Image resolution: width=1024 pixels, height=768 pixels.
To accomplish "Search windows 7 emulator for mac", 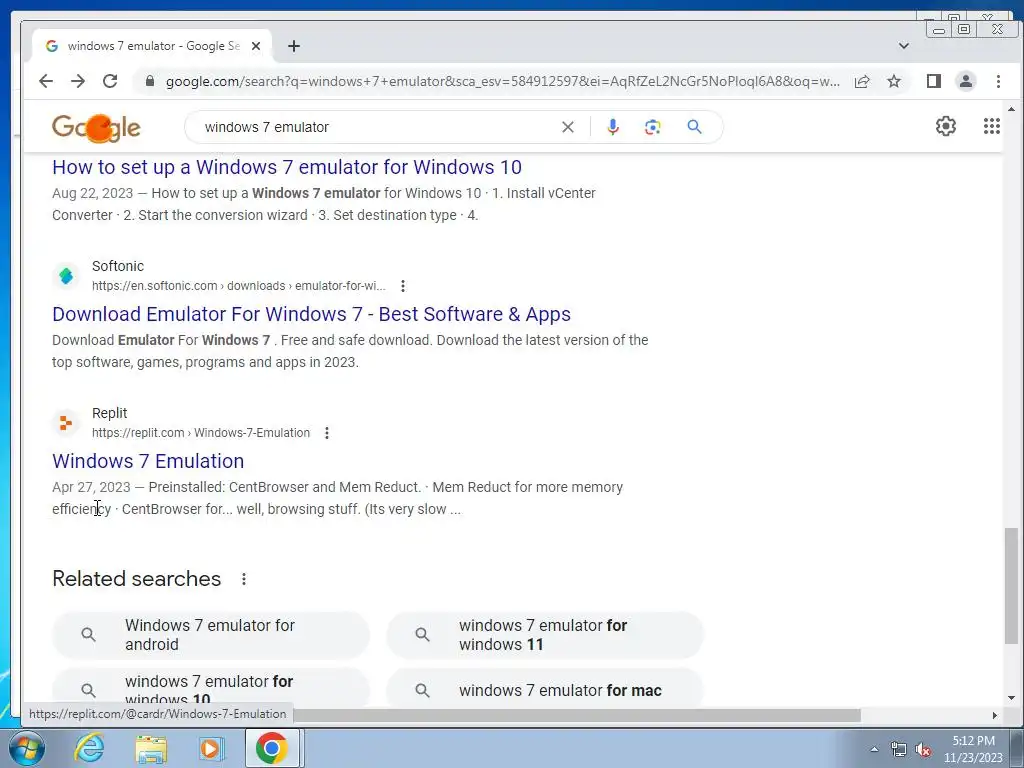I will [x=545, y=688].
